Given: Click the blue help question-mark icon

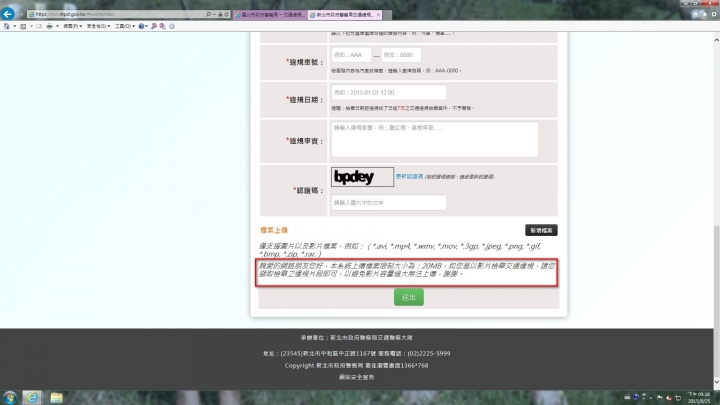Looking at the screenshot, I should (141, 26).
